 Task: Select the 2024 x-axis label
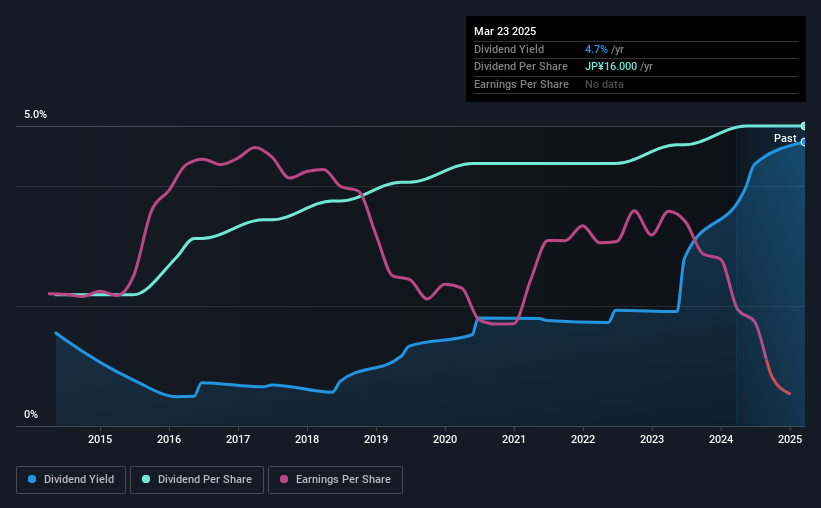(x=721, y=439)
